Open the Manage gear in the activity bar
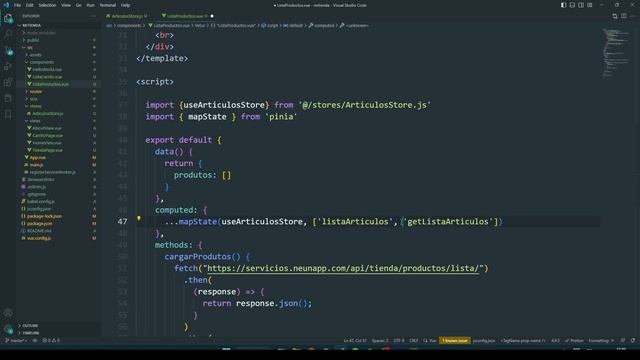Image resolution: width=640 pixels, height=360 pixels. [x=8, y=329]
